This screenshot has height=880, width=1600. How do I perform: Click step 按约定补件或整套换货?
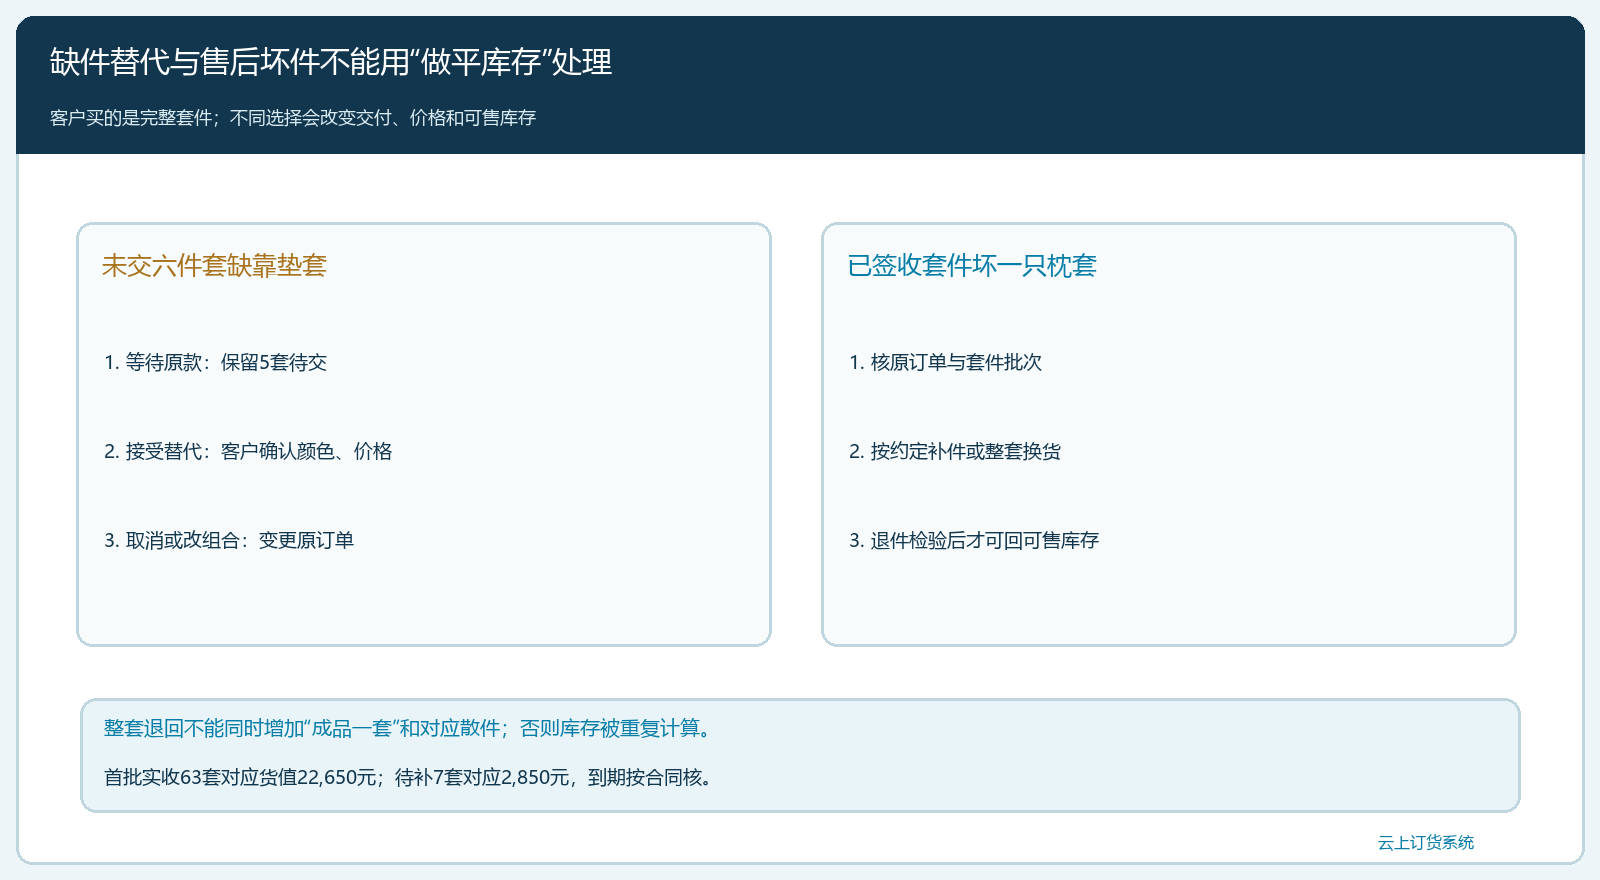coord(955,451)
